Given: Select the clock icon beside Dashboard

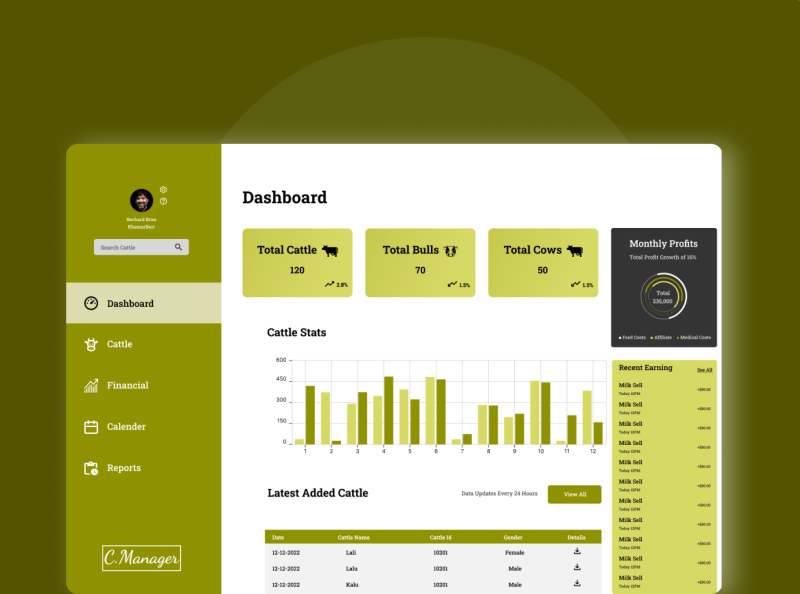Looking at the screenshot, I should [x=90, y=303].
